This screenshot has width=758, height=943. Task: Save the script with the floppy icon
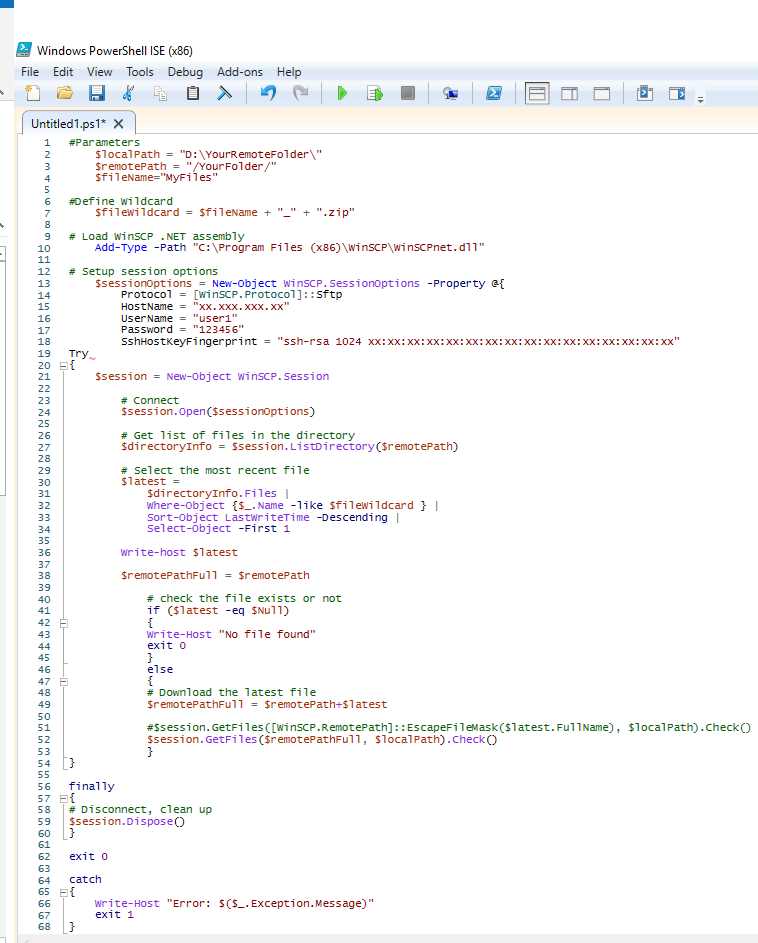tap(96, 93)
